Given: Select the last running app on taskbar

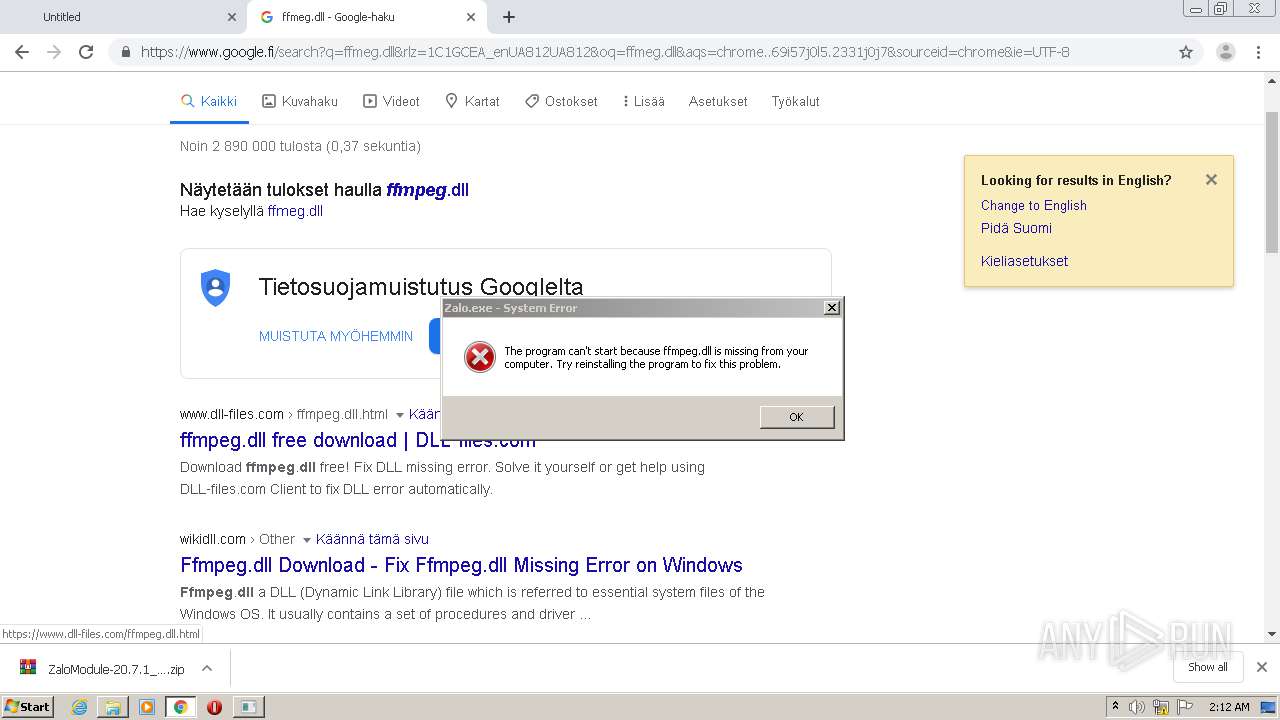Looking at the screenshot, I should pos(247,707).
